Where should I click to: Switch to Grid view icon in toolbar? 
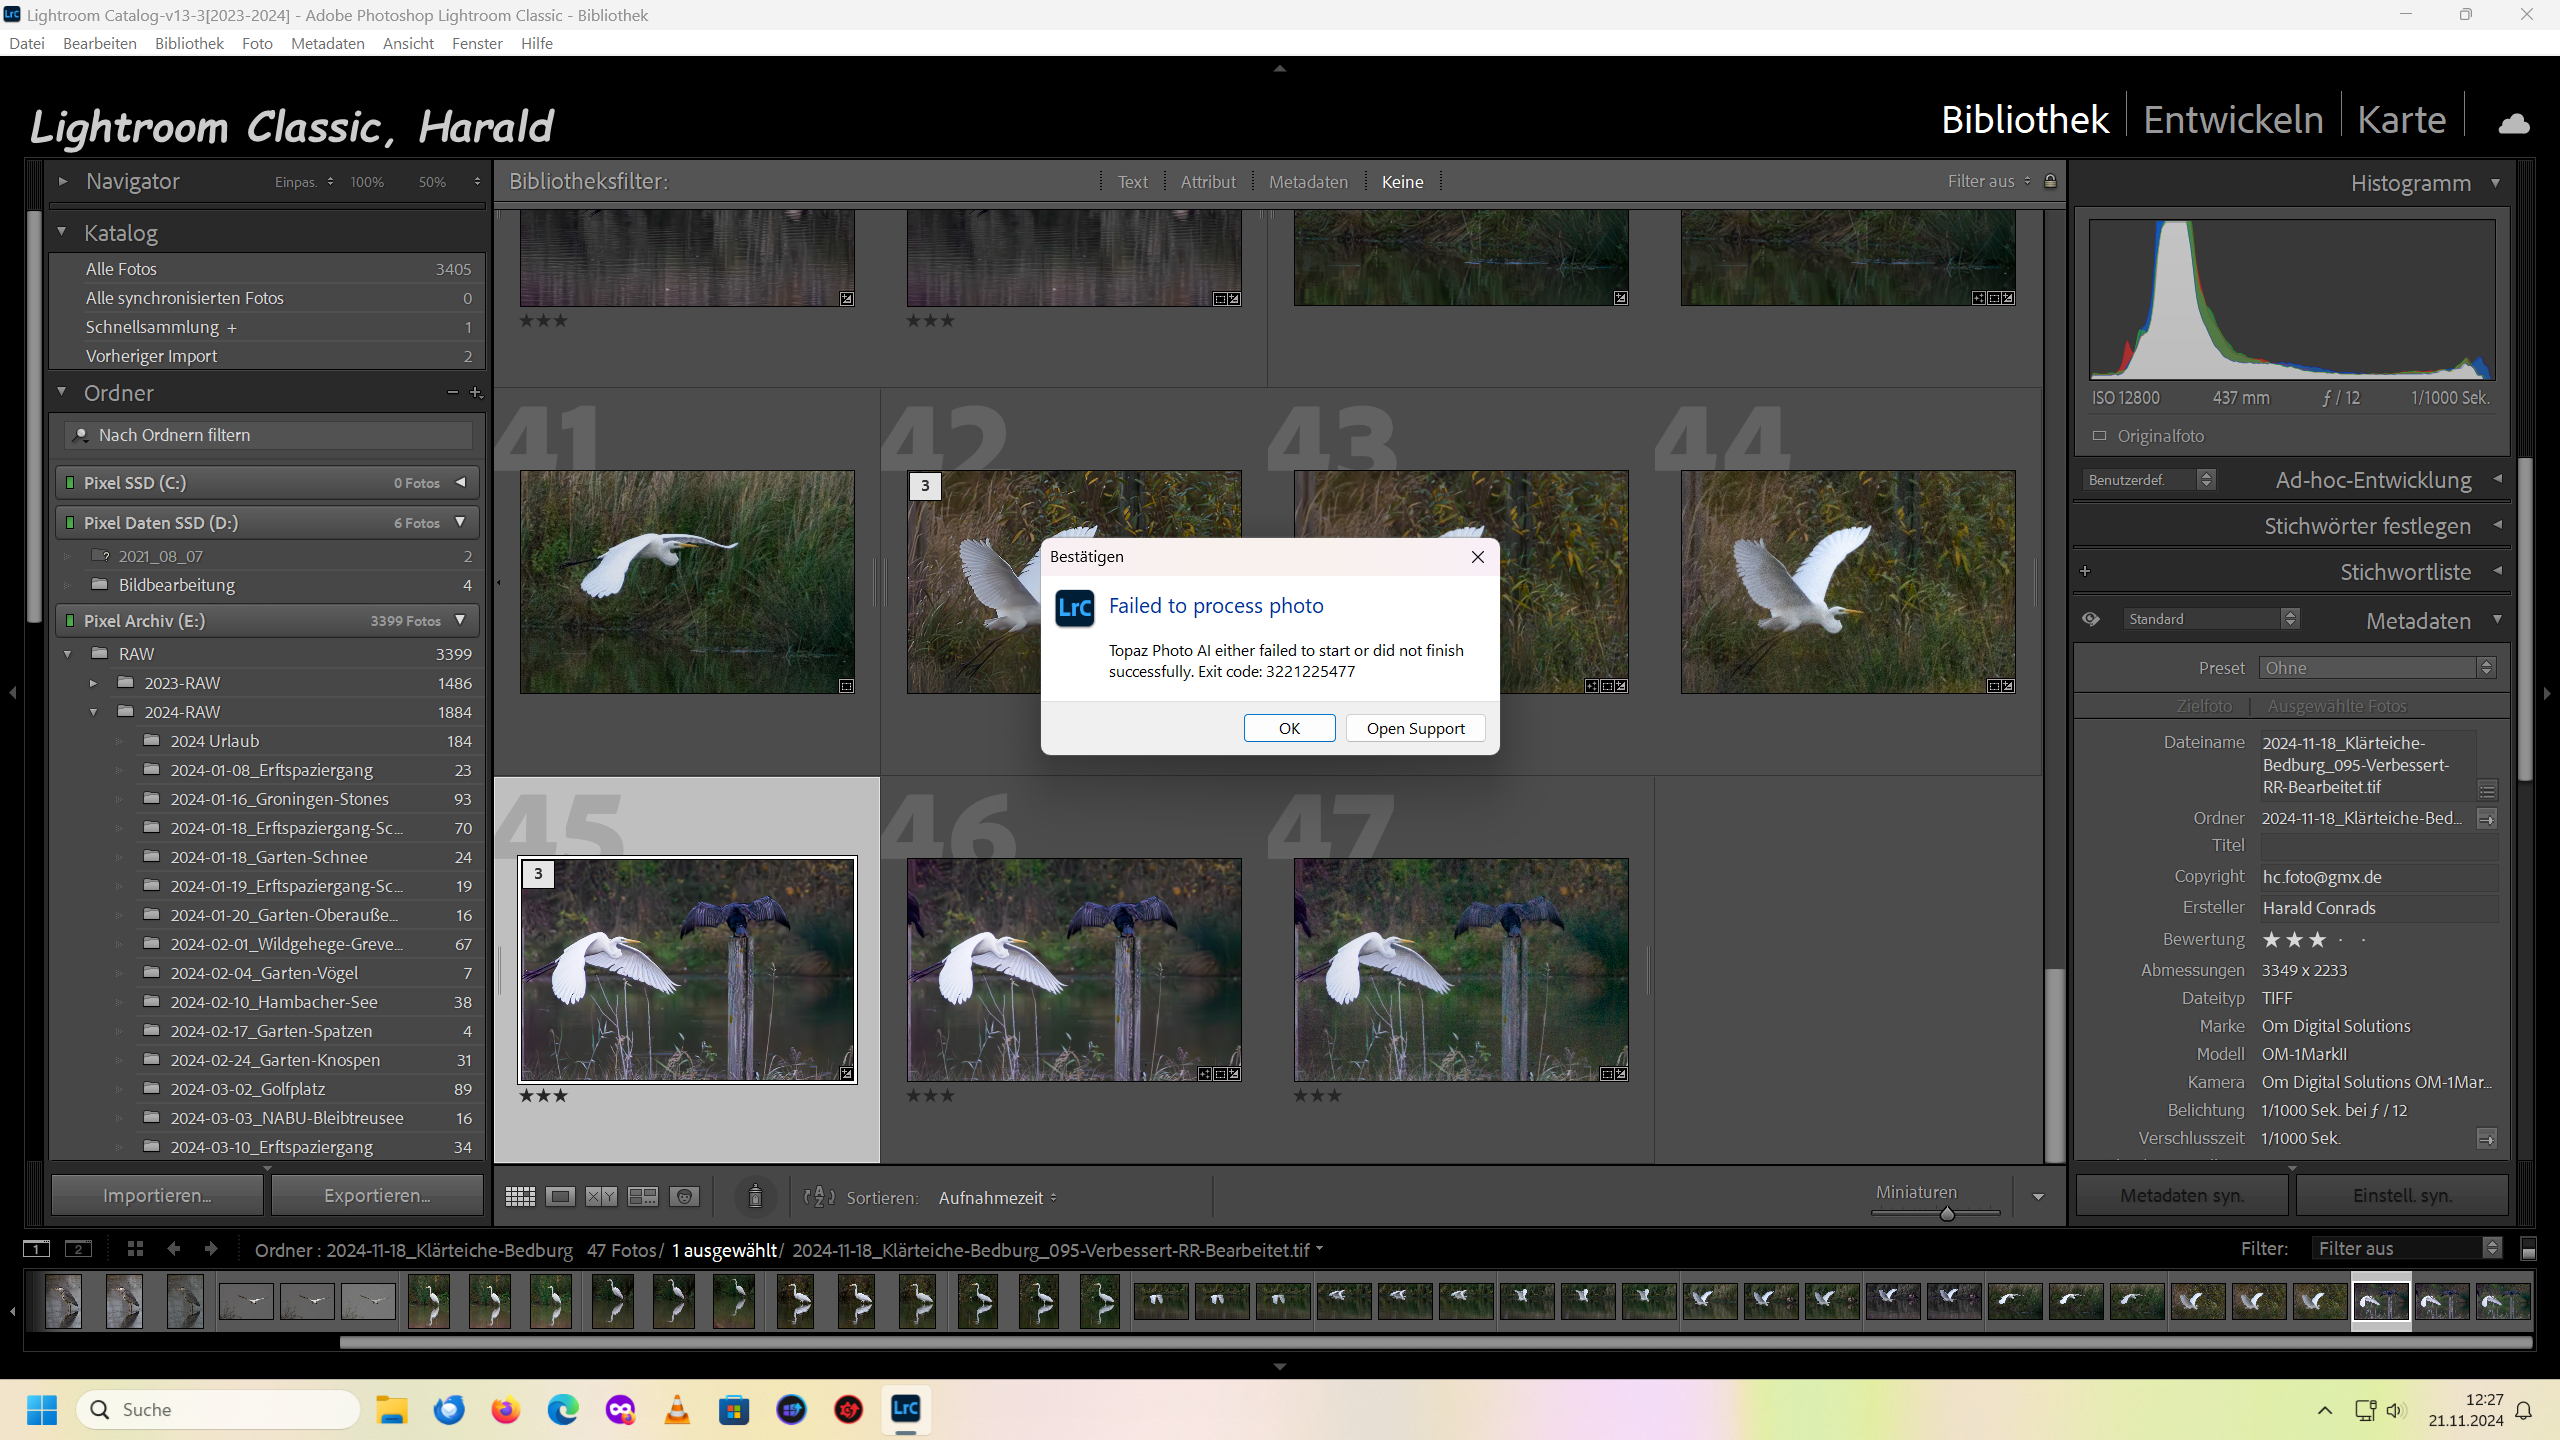click(520, 1197)
